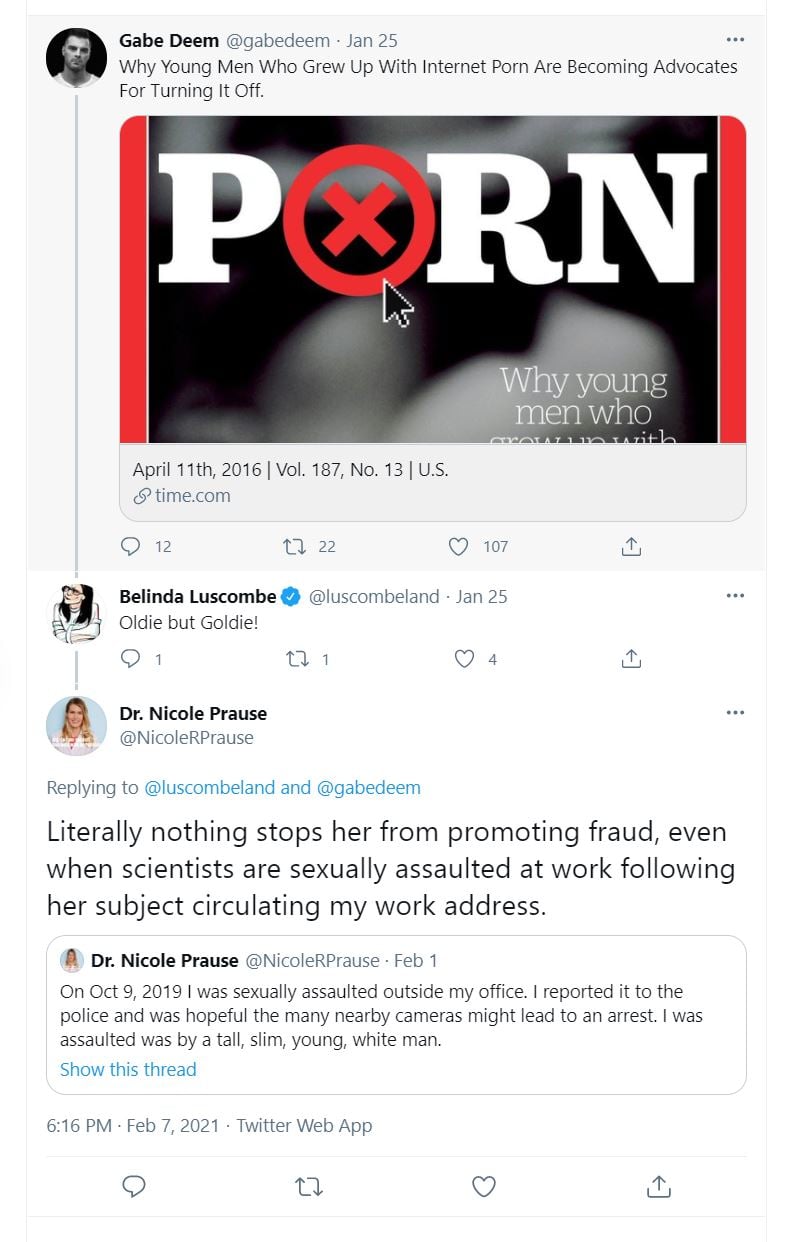The height and width of the screenshot is (1242, 788).
Task: Open the time.com article link
Action: pyautogui.click(x=192, y=495)
